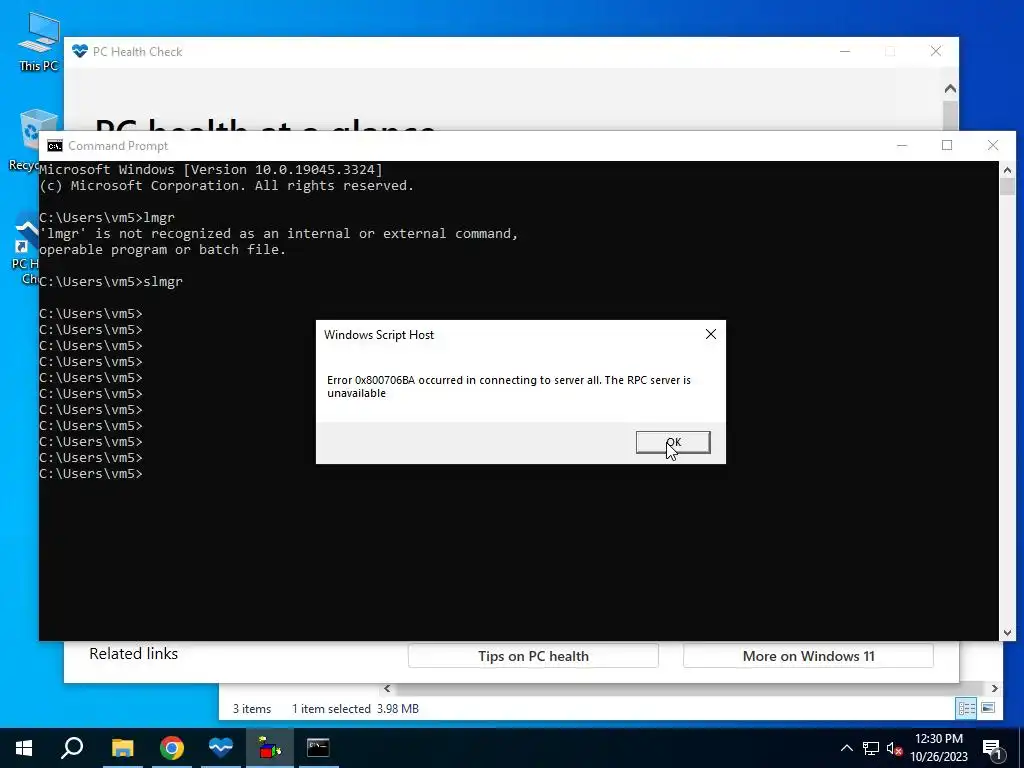
Task: Minimize the Command Prompt window
Action: point(902,145)
